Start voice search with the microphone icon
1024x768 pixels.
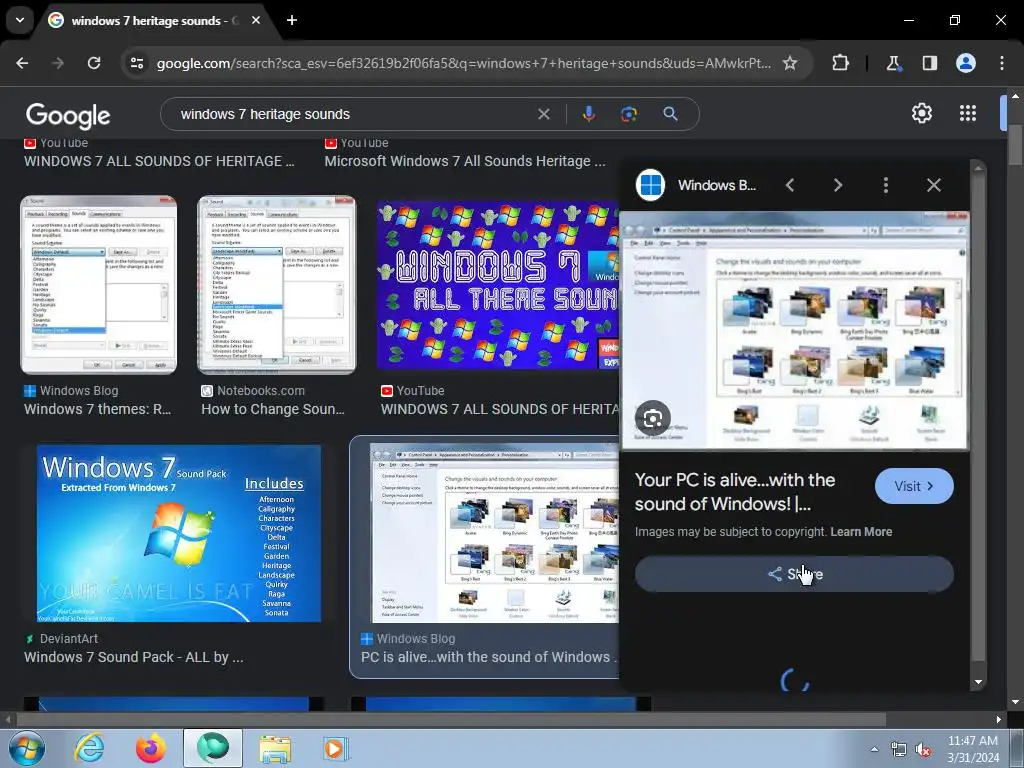click(588, 114)
